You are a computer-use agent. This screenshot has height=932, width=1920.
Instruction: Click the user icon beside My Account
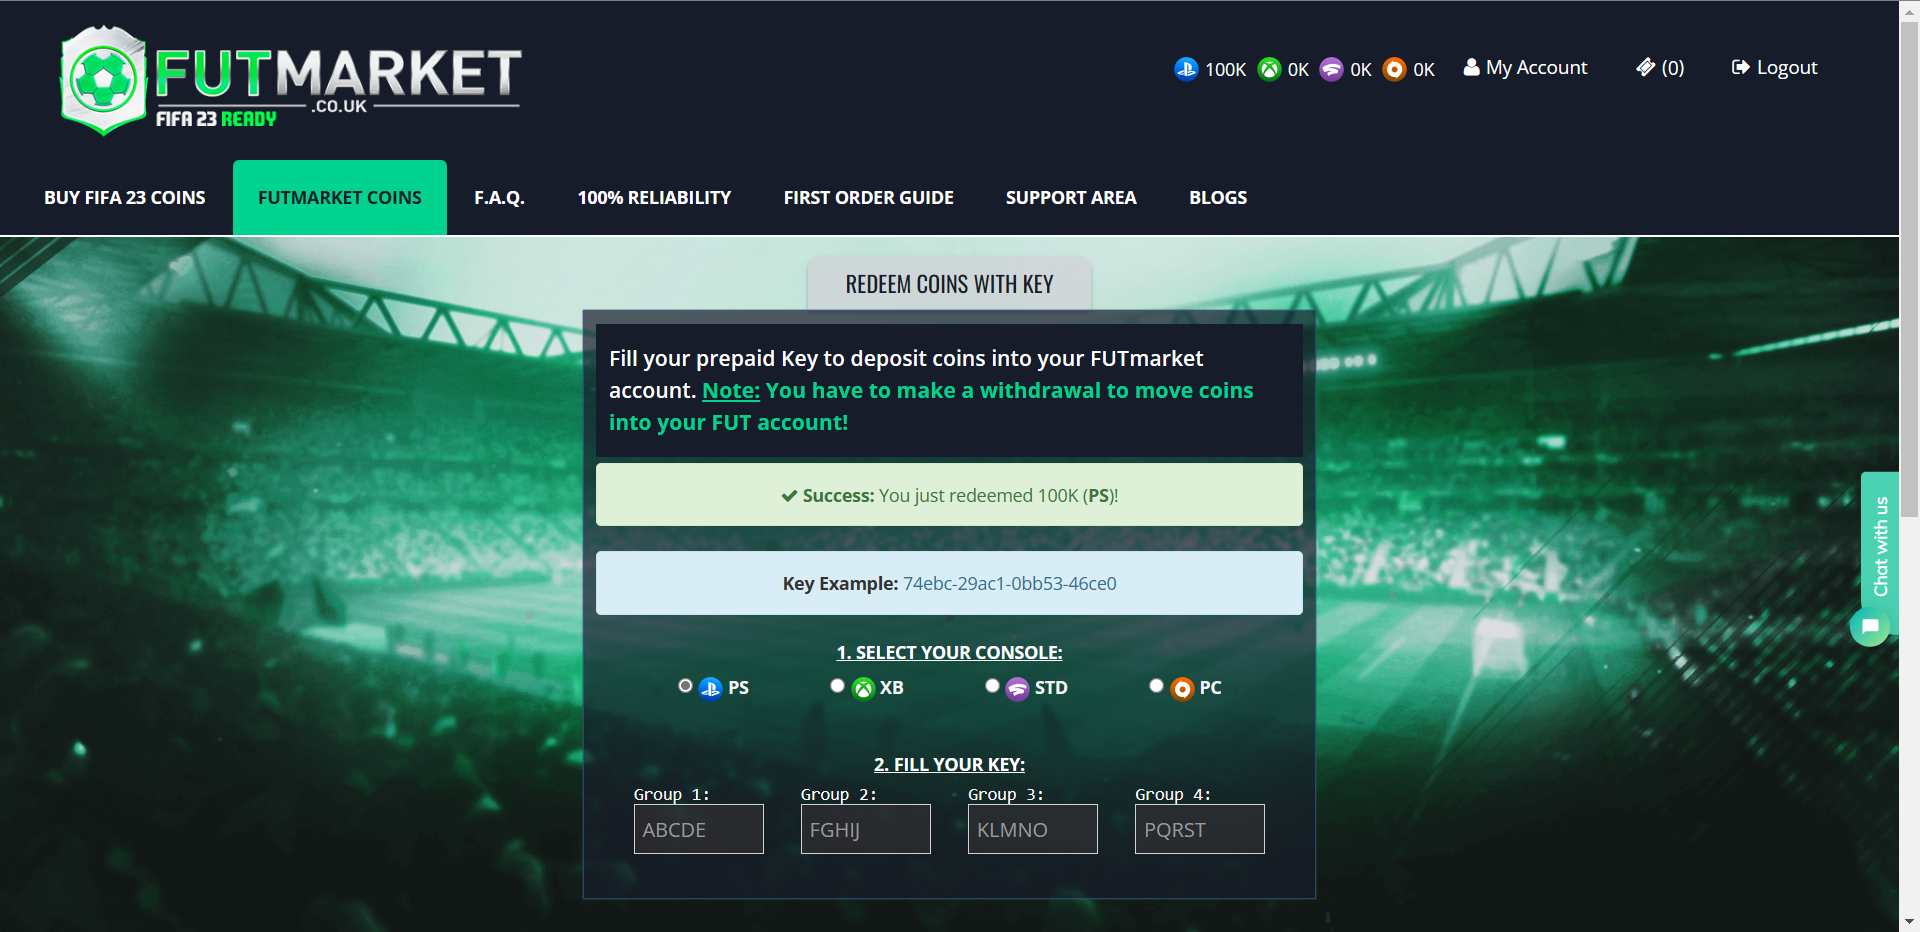click(x=1471, y=67)
